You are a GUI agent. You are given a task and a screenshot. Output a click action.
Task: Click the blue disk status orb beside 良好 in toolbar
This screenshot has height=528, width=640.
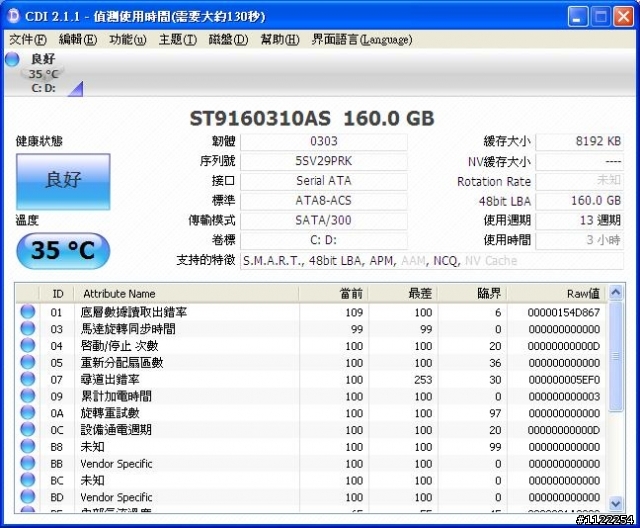pos(12,60)
